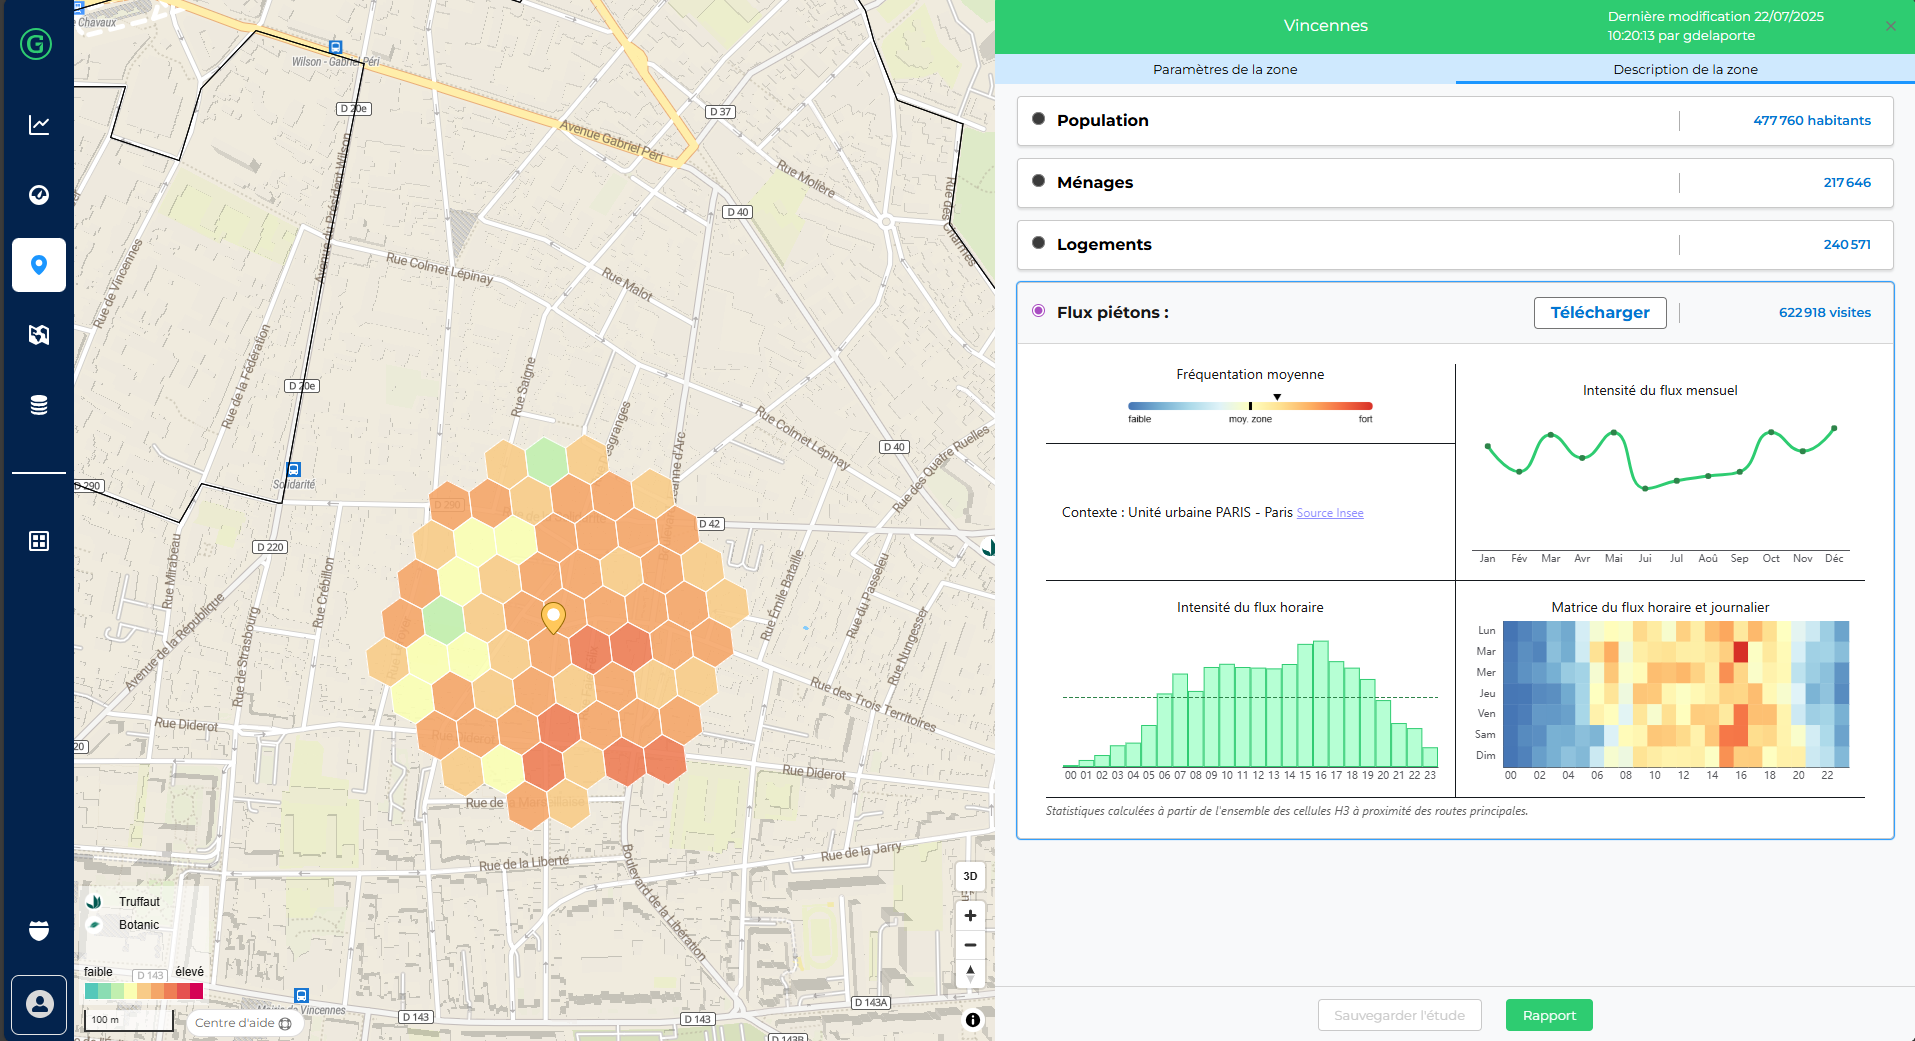
Task: Reset the map compass orientation
Action: [970, 973]
